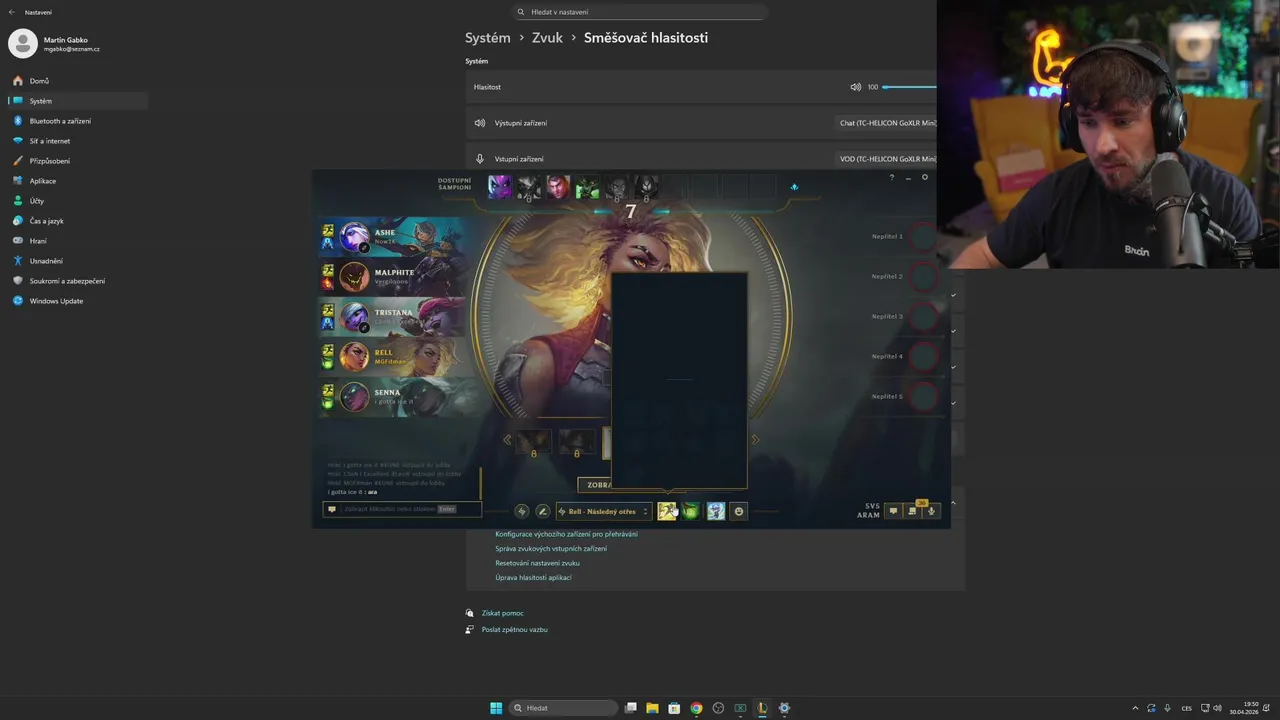Pick the red-haired champion from bench

point(558,187)
